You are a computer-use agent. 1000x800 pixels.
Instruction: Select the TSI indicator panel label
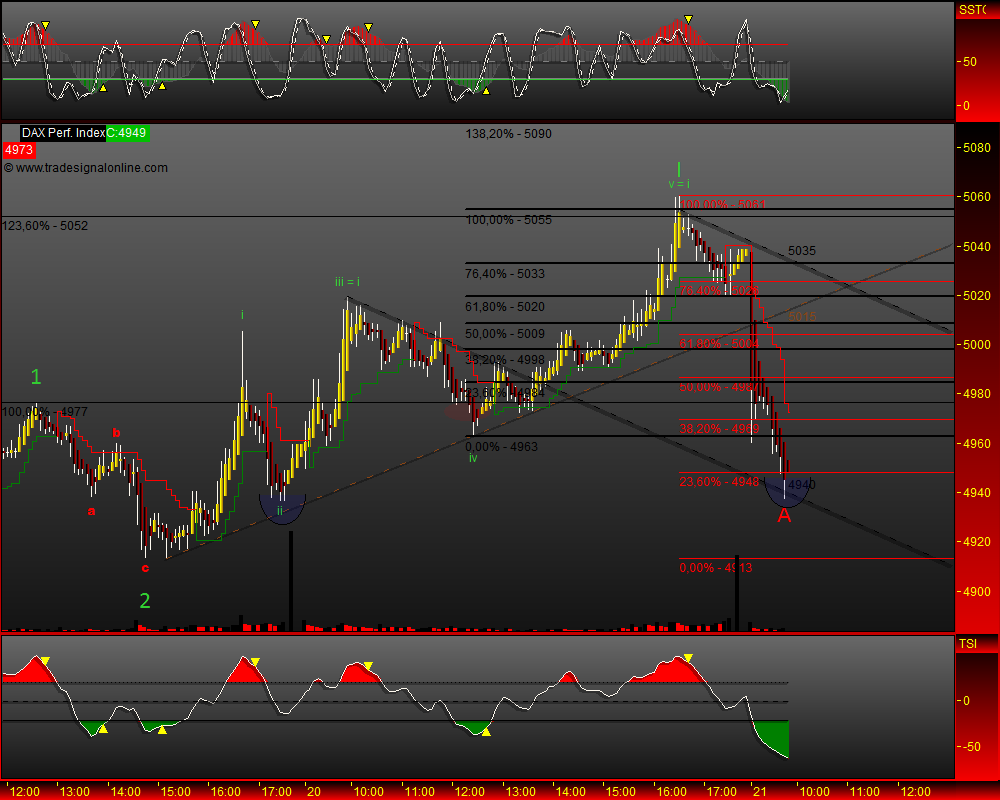(x=968, y=643)
